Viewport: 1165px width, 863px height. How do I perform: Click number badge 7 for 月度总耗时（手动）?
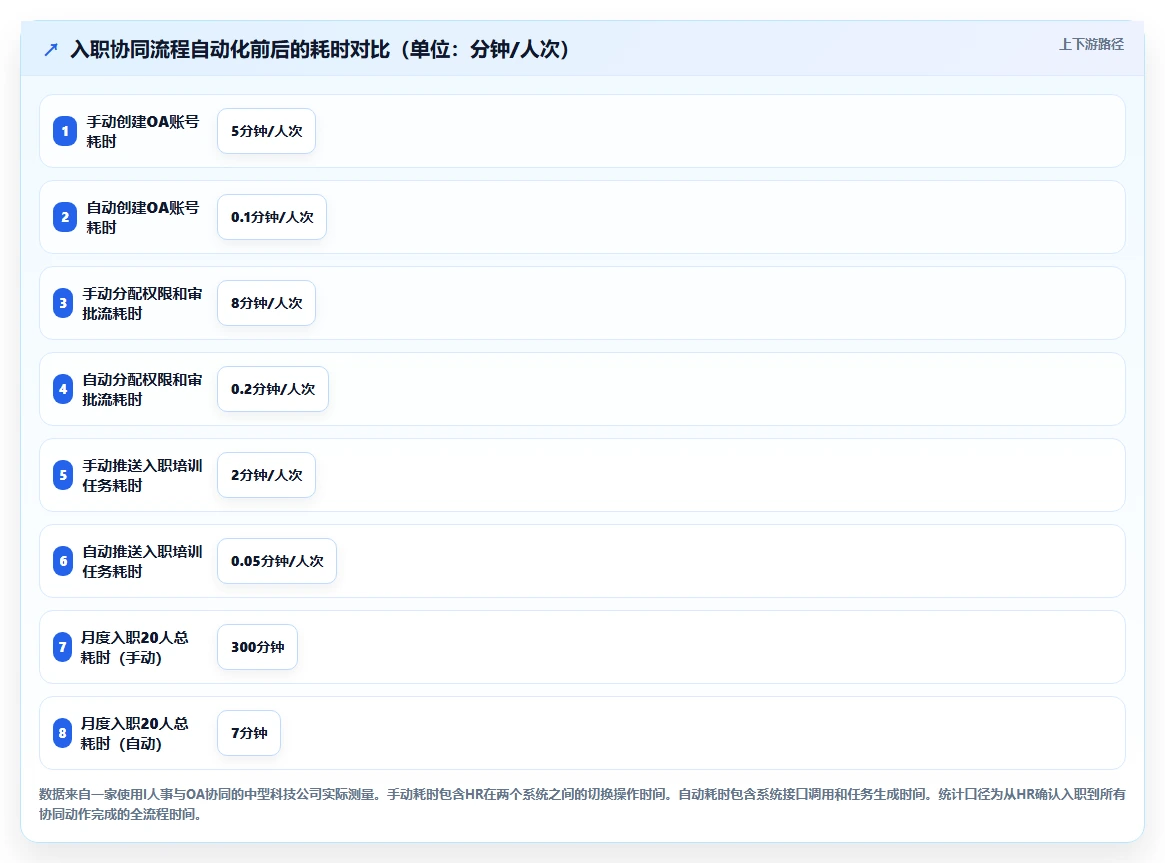point(62,648)
